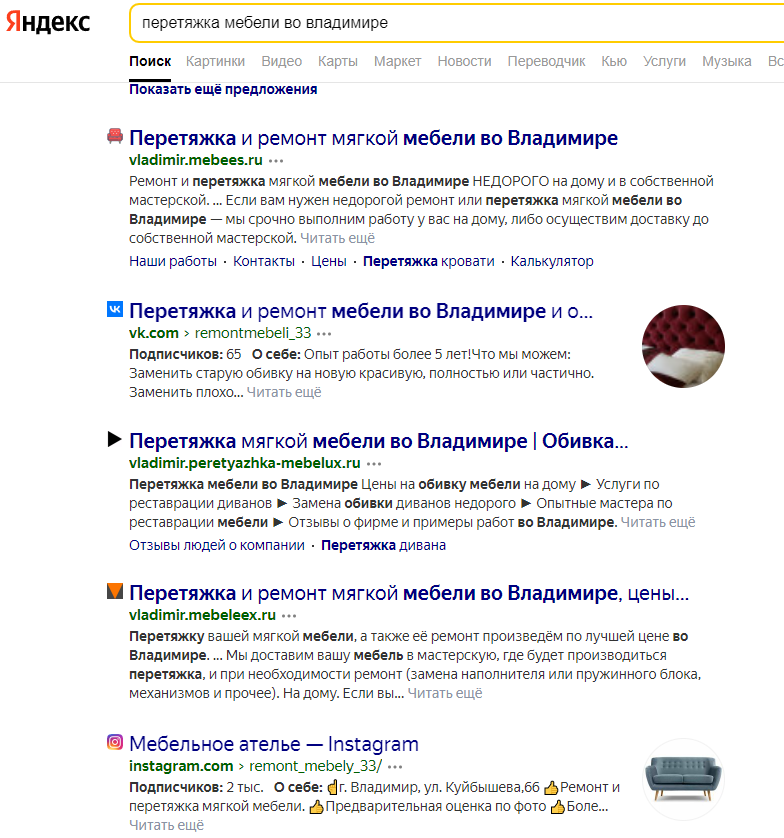Open the Кью tab
The image size is (784, 838).
(x=614, y=61)
